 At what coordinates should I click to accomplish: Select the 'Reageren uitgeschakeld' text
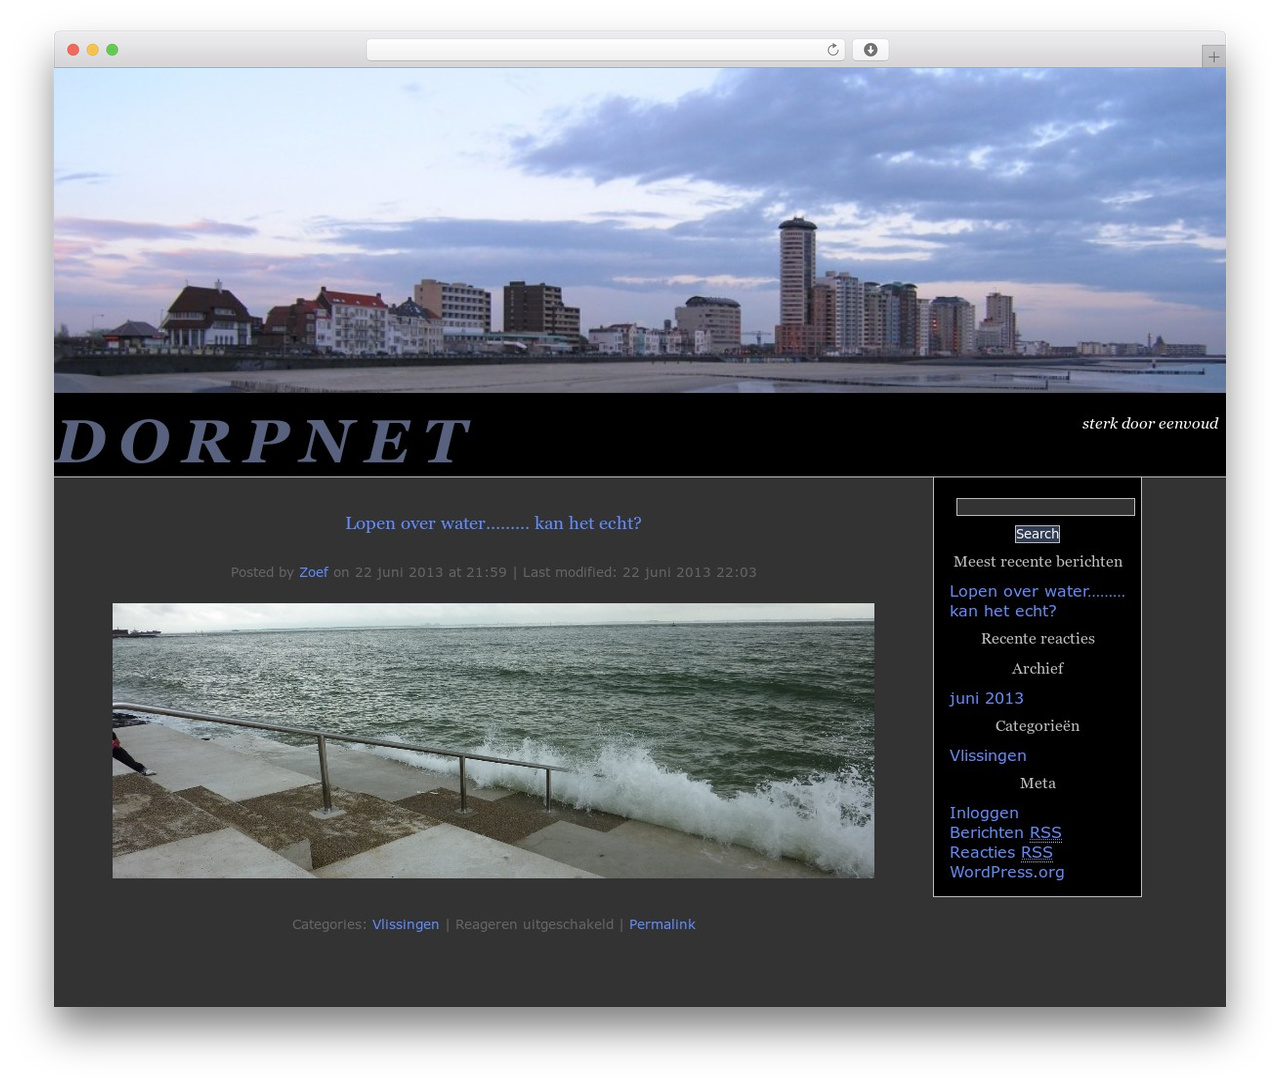534,924
